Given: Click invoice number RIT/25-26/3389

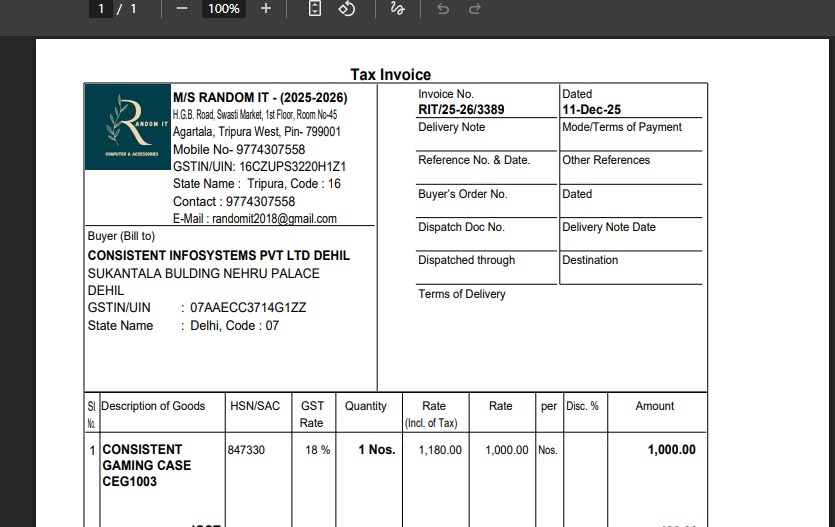Looking at the screenshot, I should [x=461, y=110].
